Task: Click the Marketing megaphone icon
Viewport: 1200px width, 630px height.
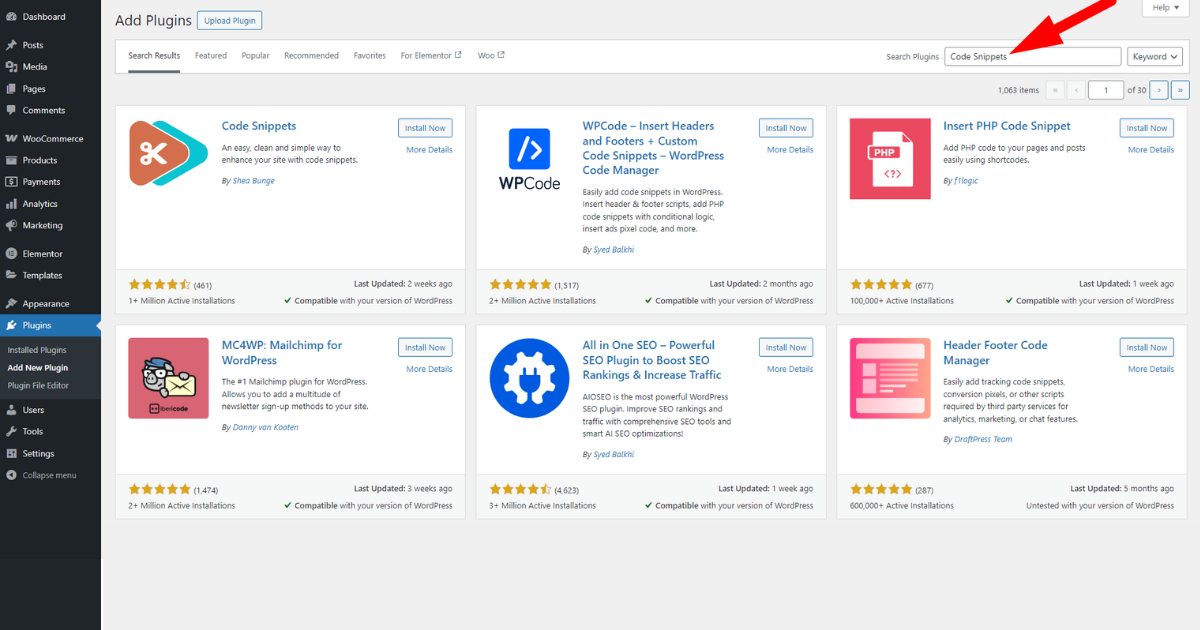Action: [x=11, y=226]
